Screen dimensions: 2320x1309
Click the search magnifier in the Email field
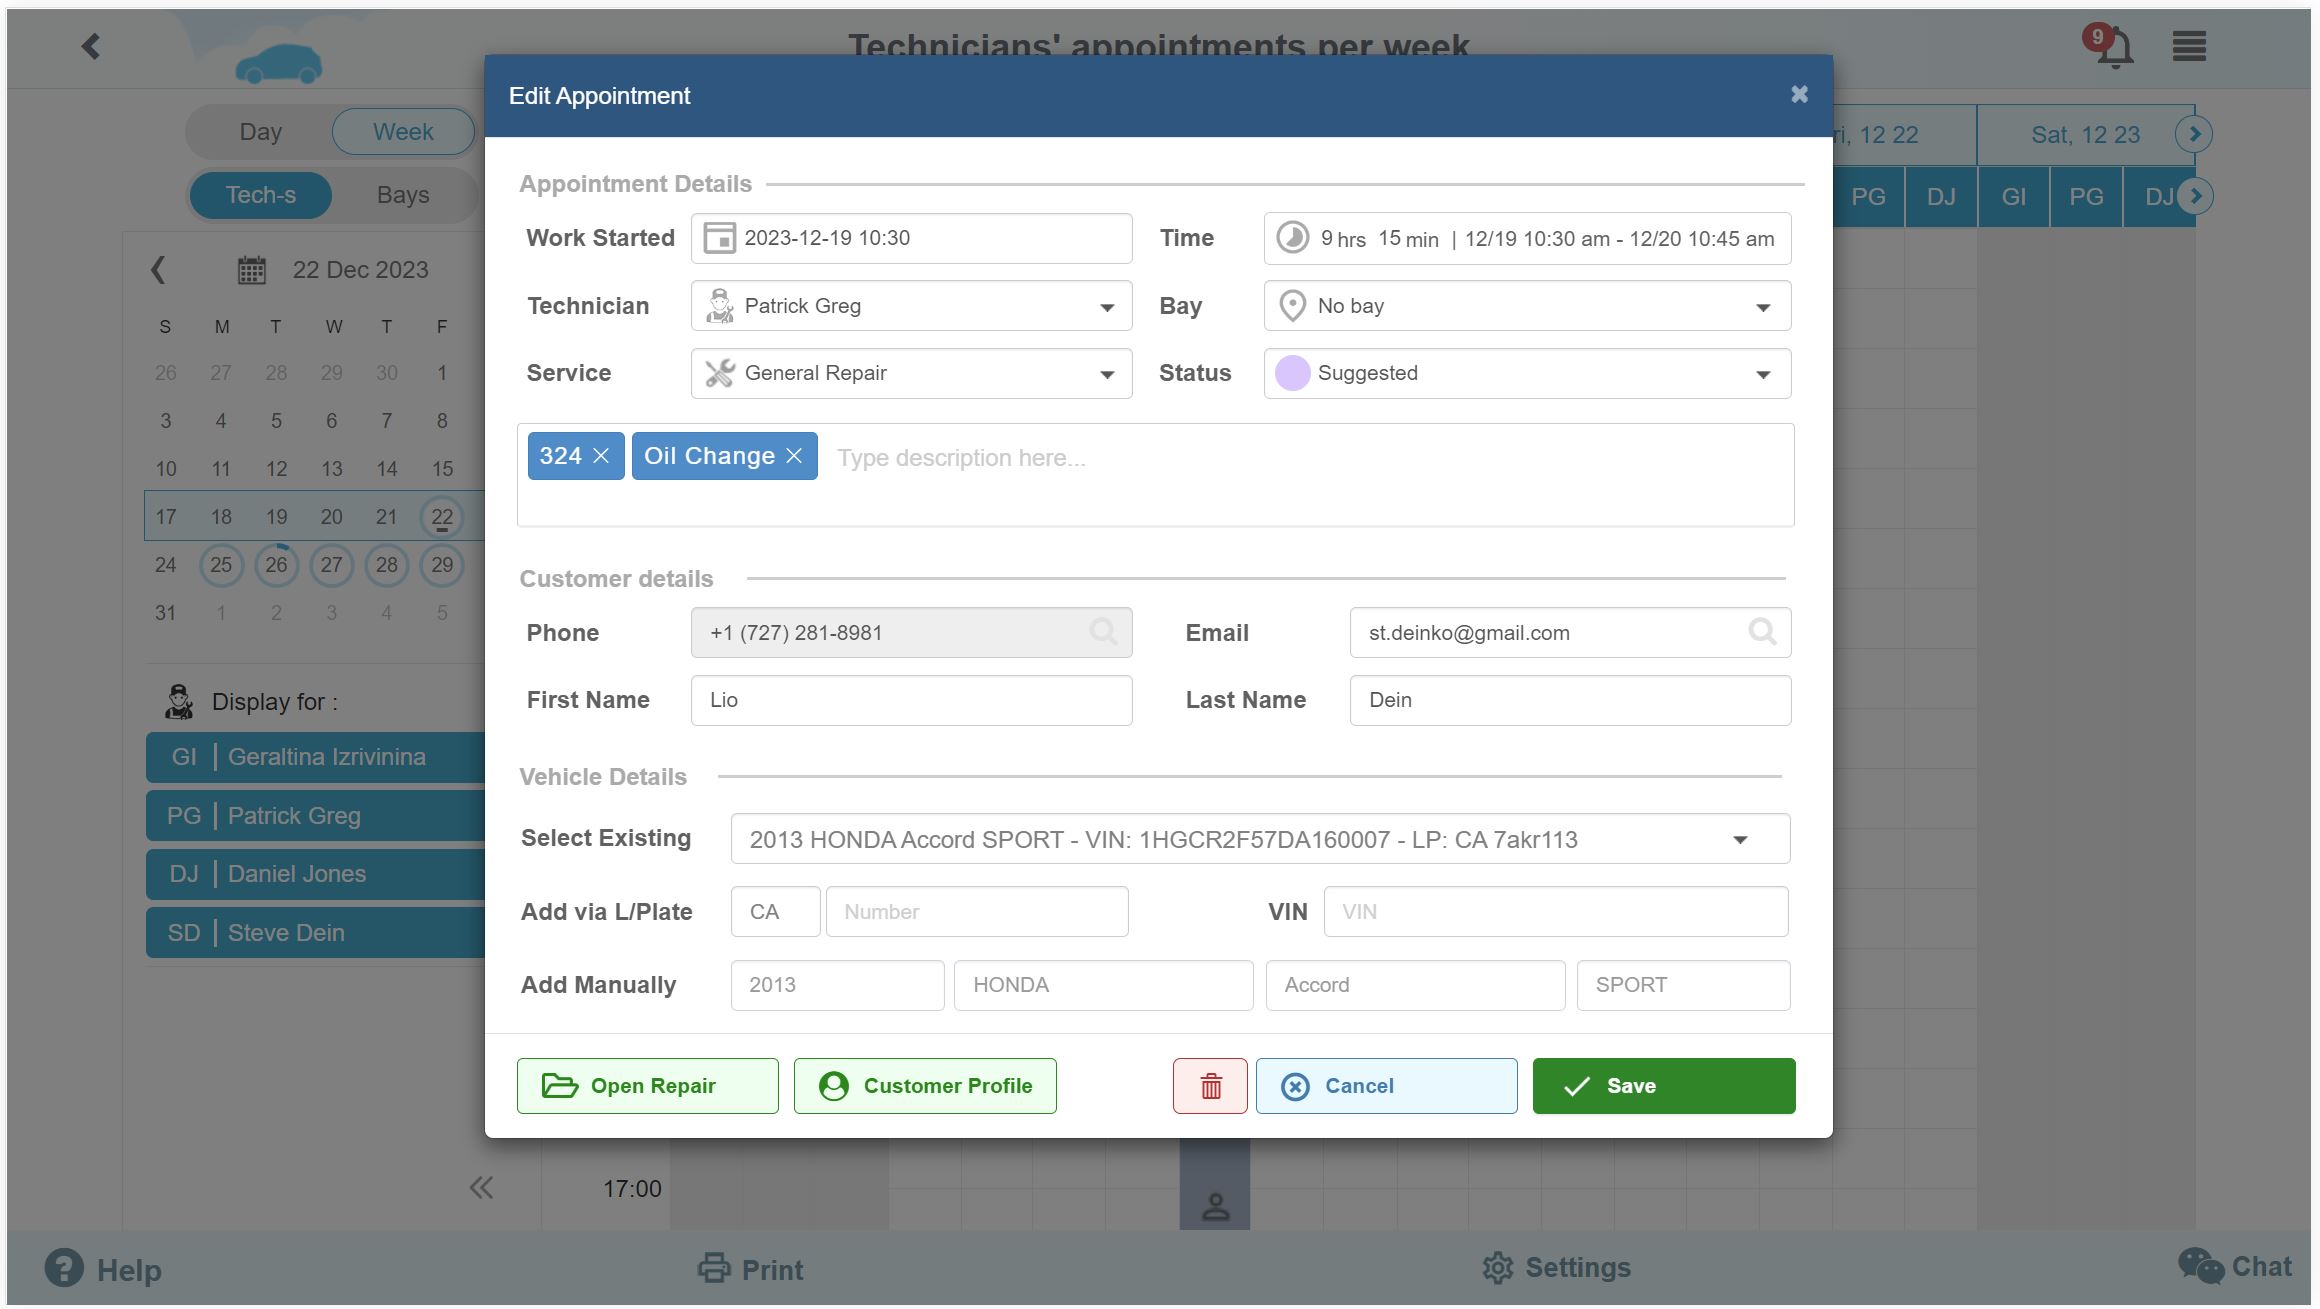1762,632
